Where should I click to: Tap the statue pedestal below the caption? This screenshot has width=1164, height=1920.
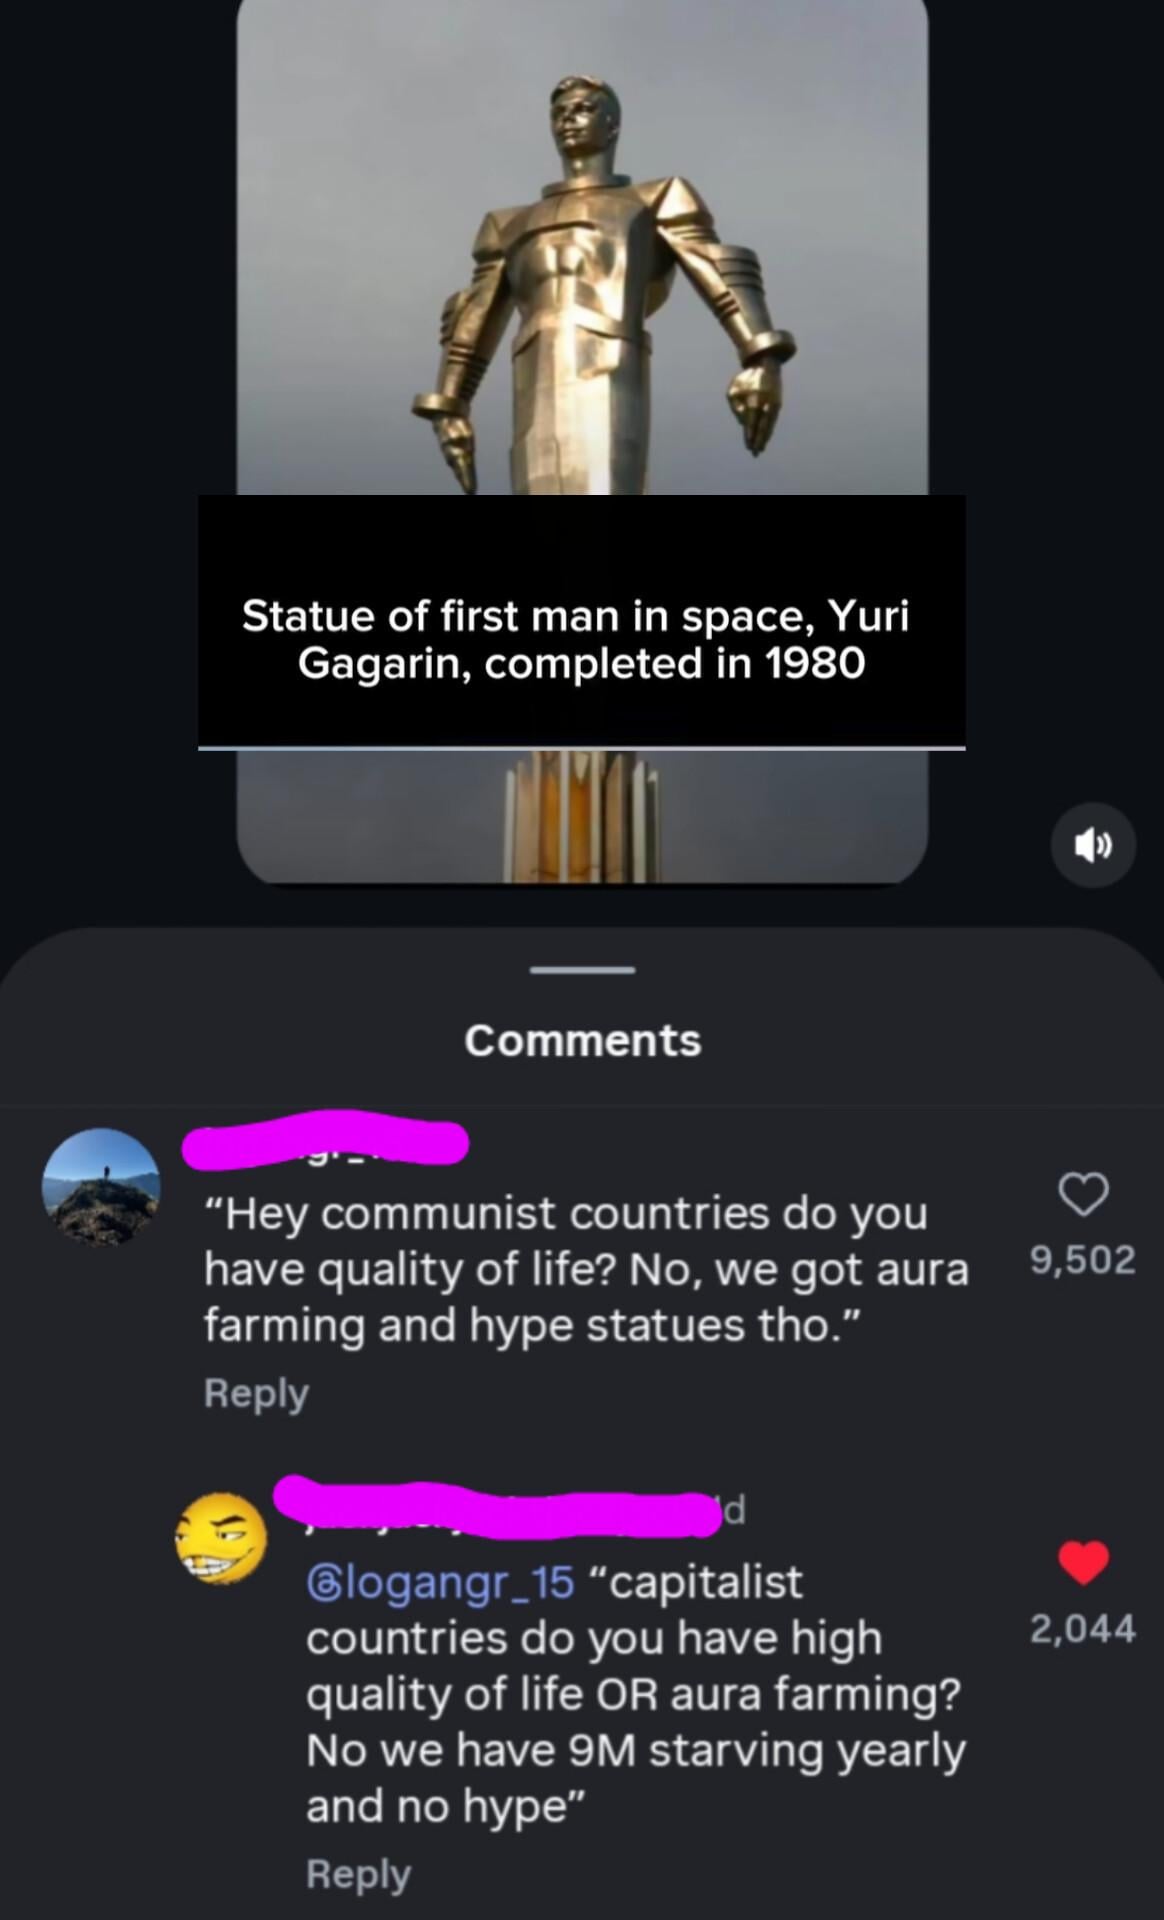click(x=582, y=816)
